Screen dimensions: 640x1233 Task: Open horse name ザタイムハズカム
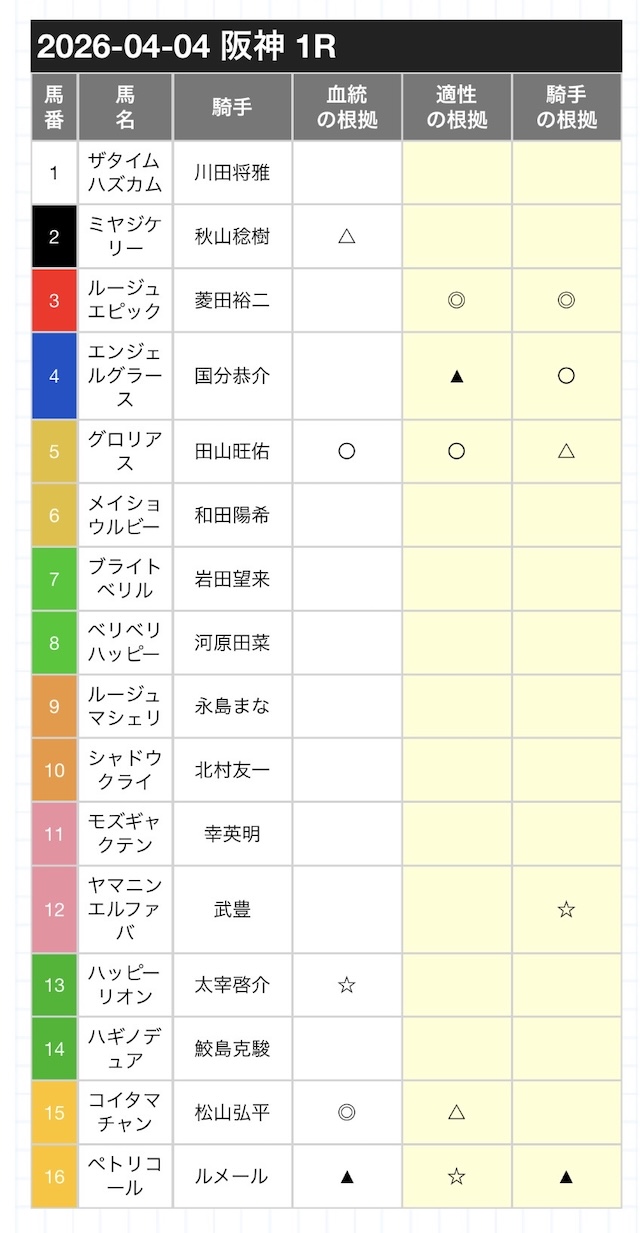click(125, 173)
